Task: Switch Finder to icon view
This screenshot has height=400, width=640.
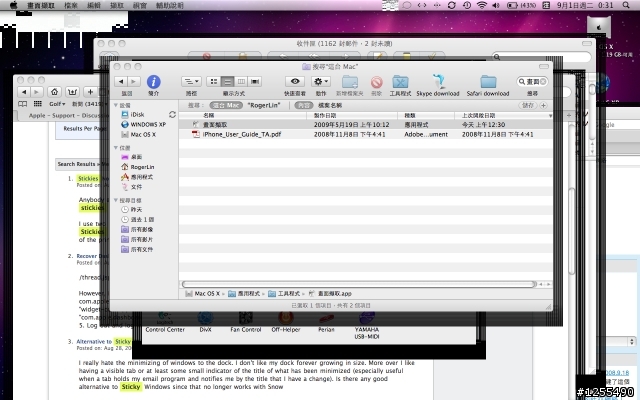Action: pyautogui.click(x=213, y=82)
